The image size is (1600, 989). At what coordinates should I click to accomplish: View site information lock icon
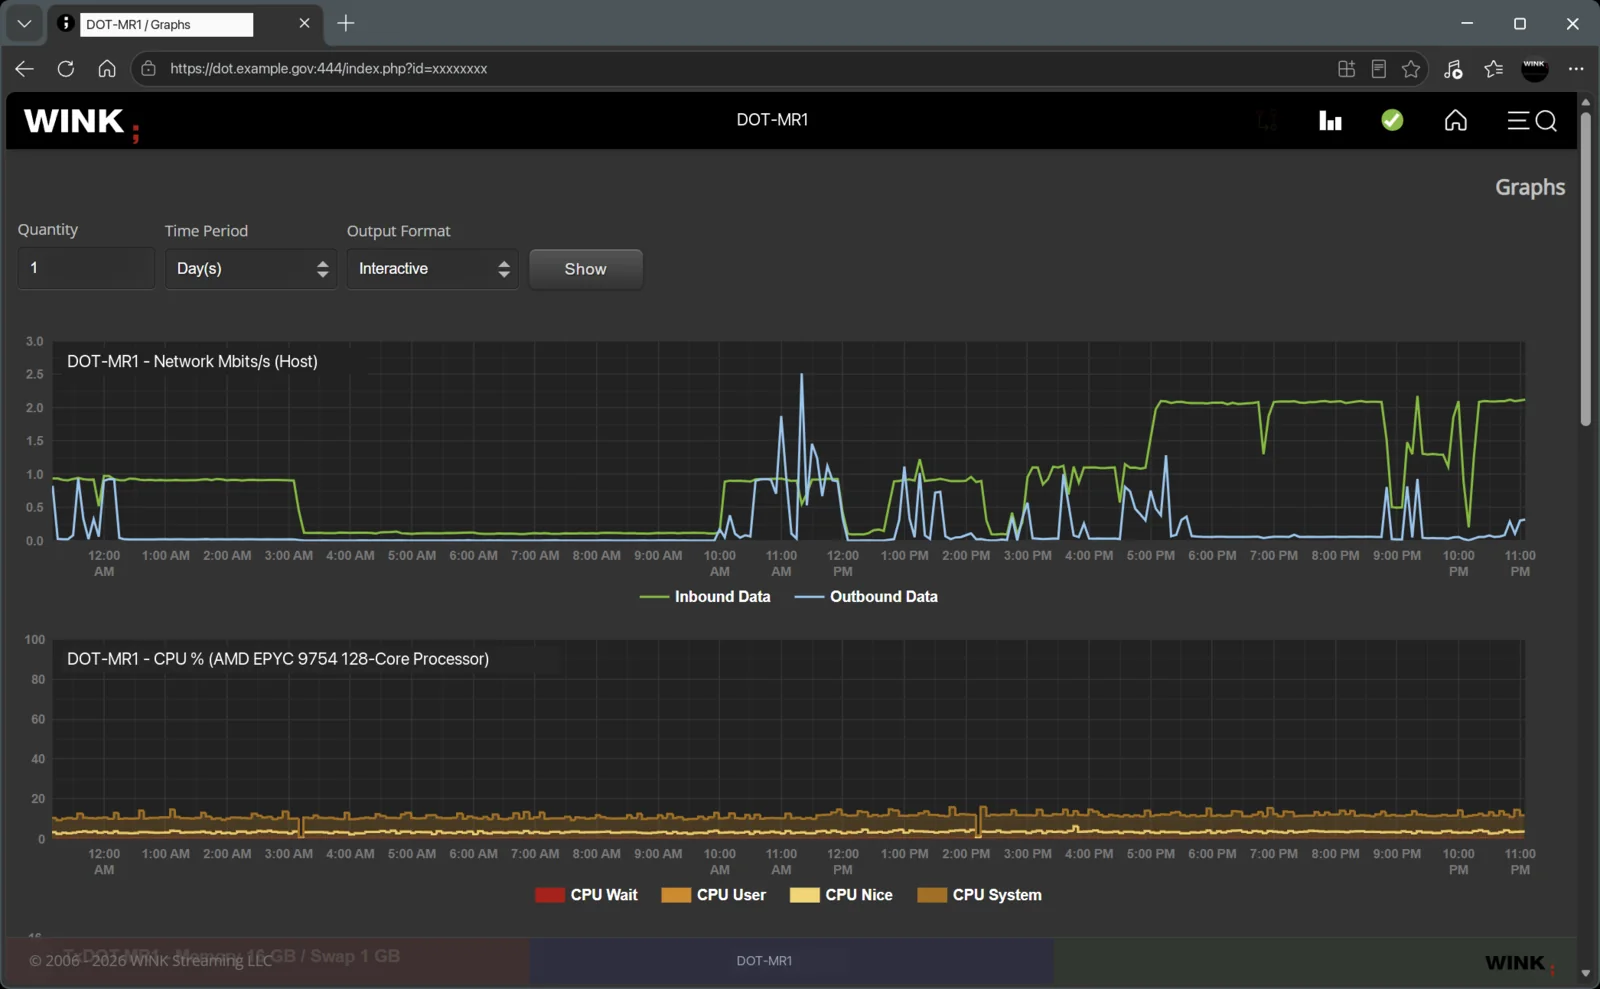tap(148, 69)
